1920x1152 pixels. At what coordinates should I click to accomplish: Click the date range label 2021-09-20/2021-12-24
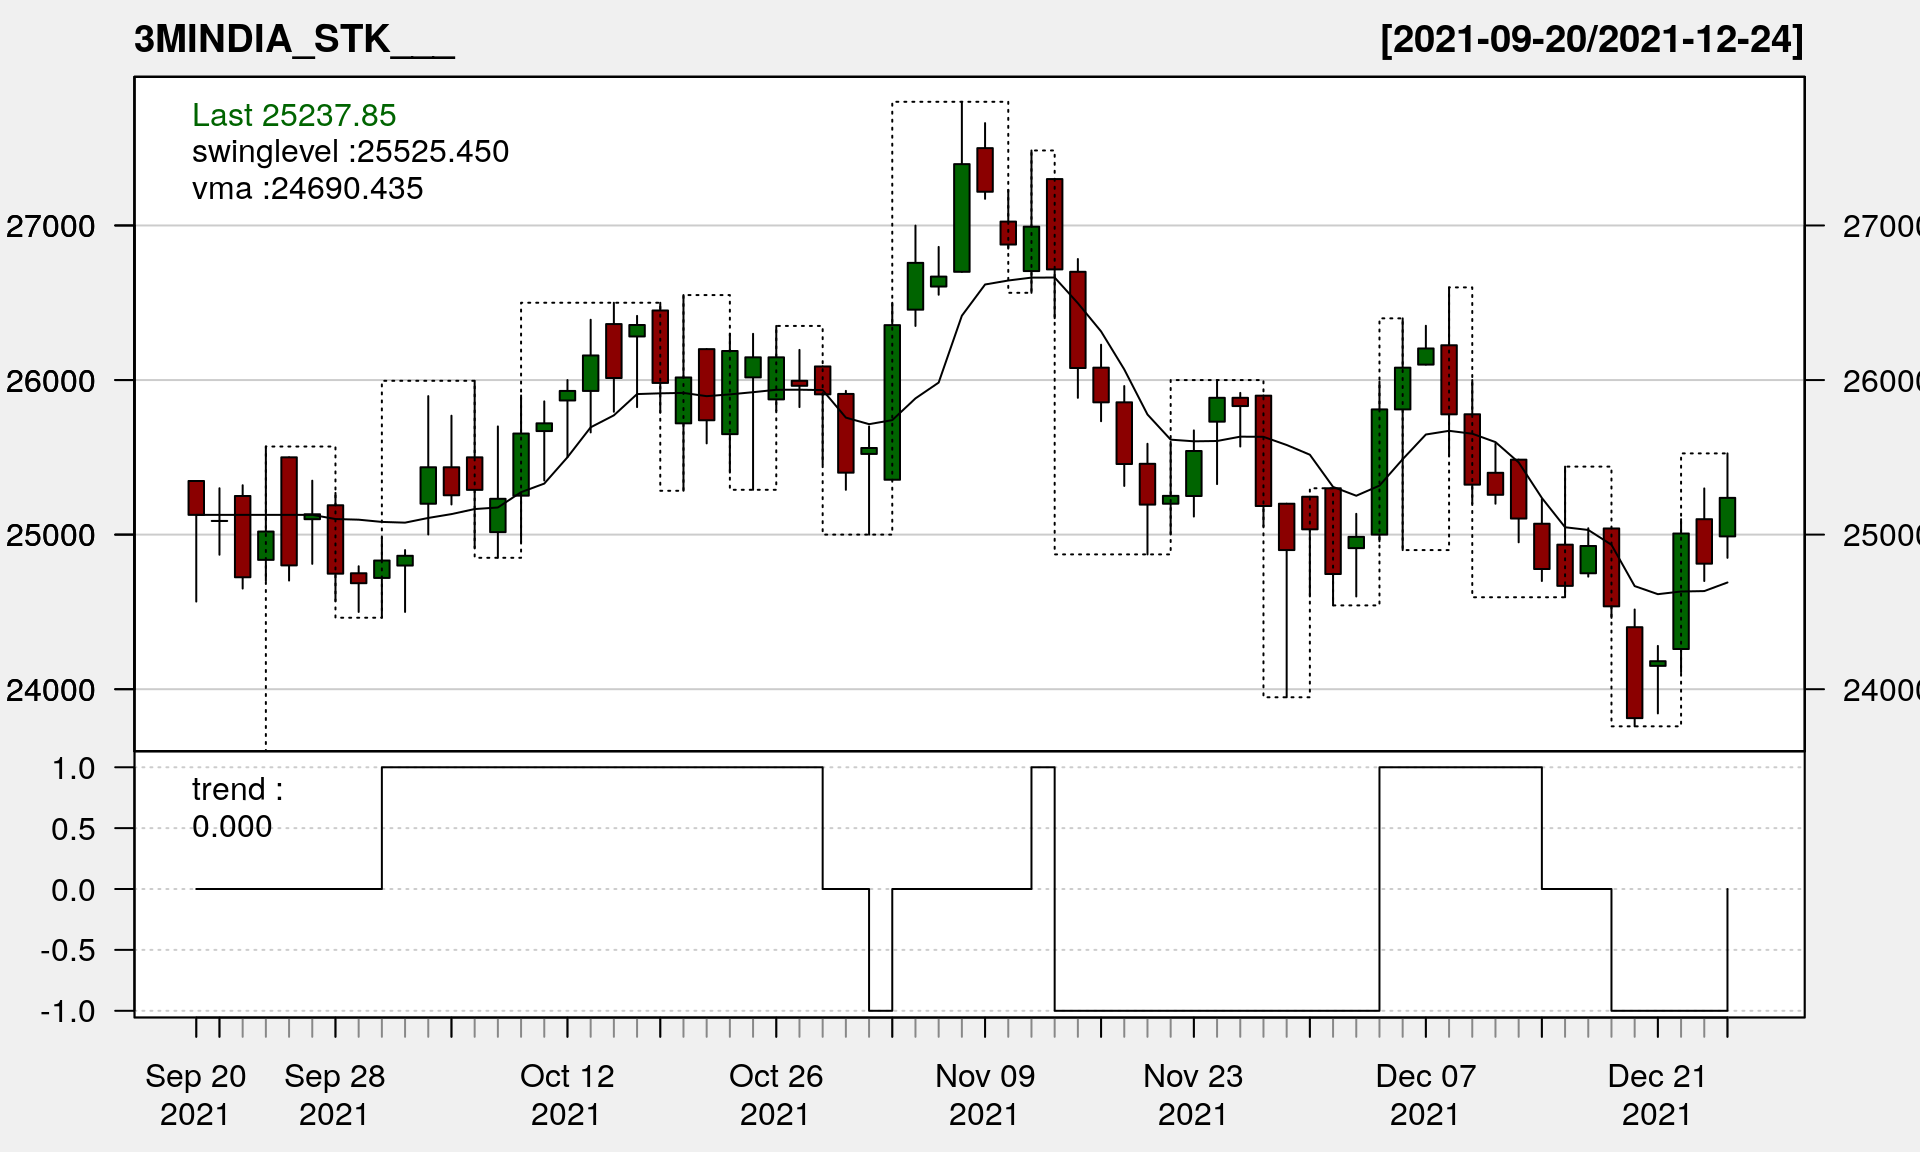click(x=1591, y=39)
